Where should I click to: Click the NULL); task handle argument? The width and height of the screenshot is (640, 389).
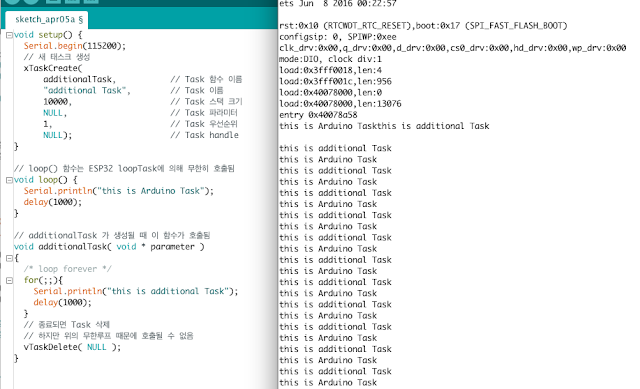pyautogui.click(x=58, y=135)
